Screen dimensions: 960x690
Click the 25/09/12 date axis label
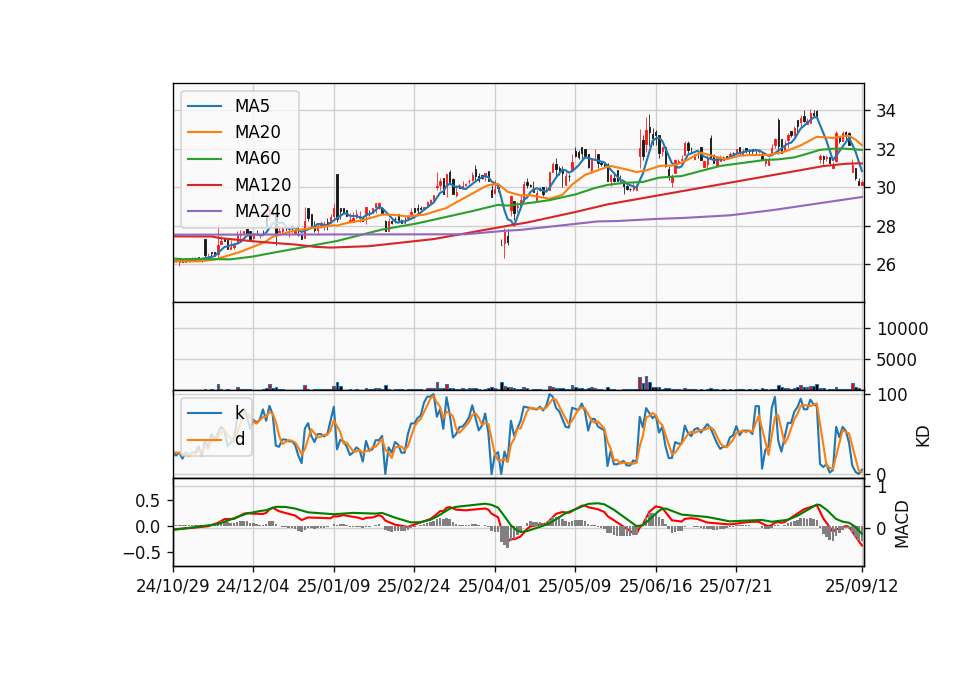(x=862, y=586)
